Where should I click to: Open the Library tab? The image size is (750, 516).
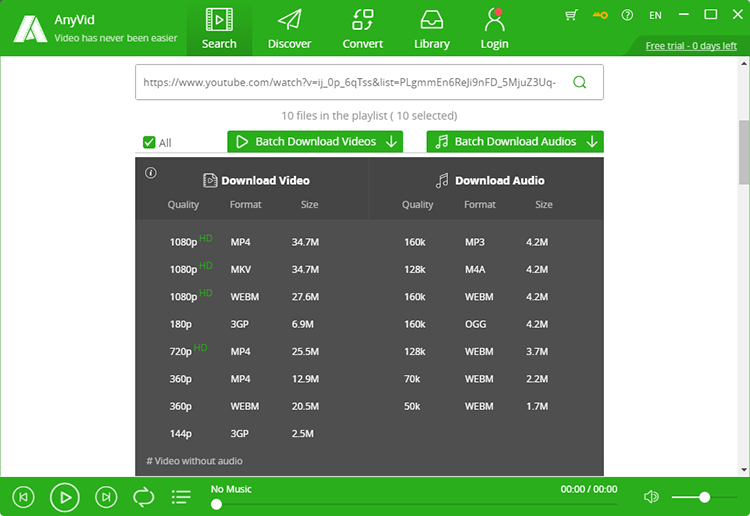431,28
